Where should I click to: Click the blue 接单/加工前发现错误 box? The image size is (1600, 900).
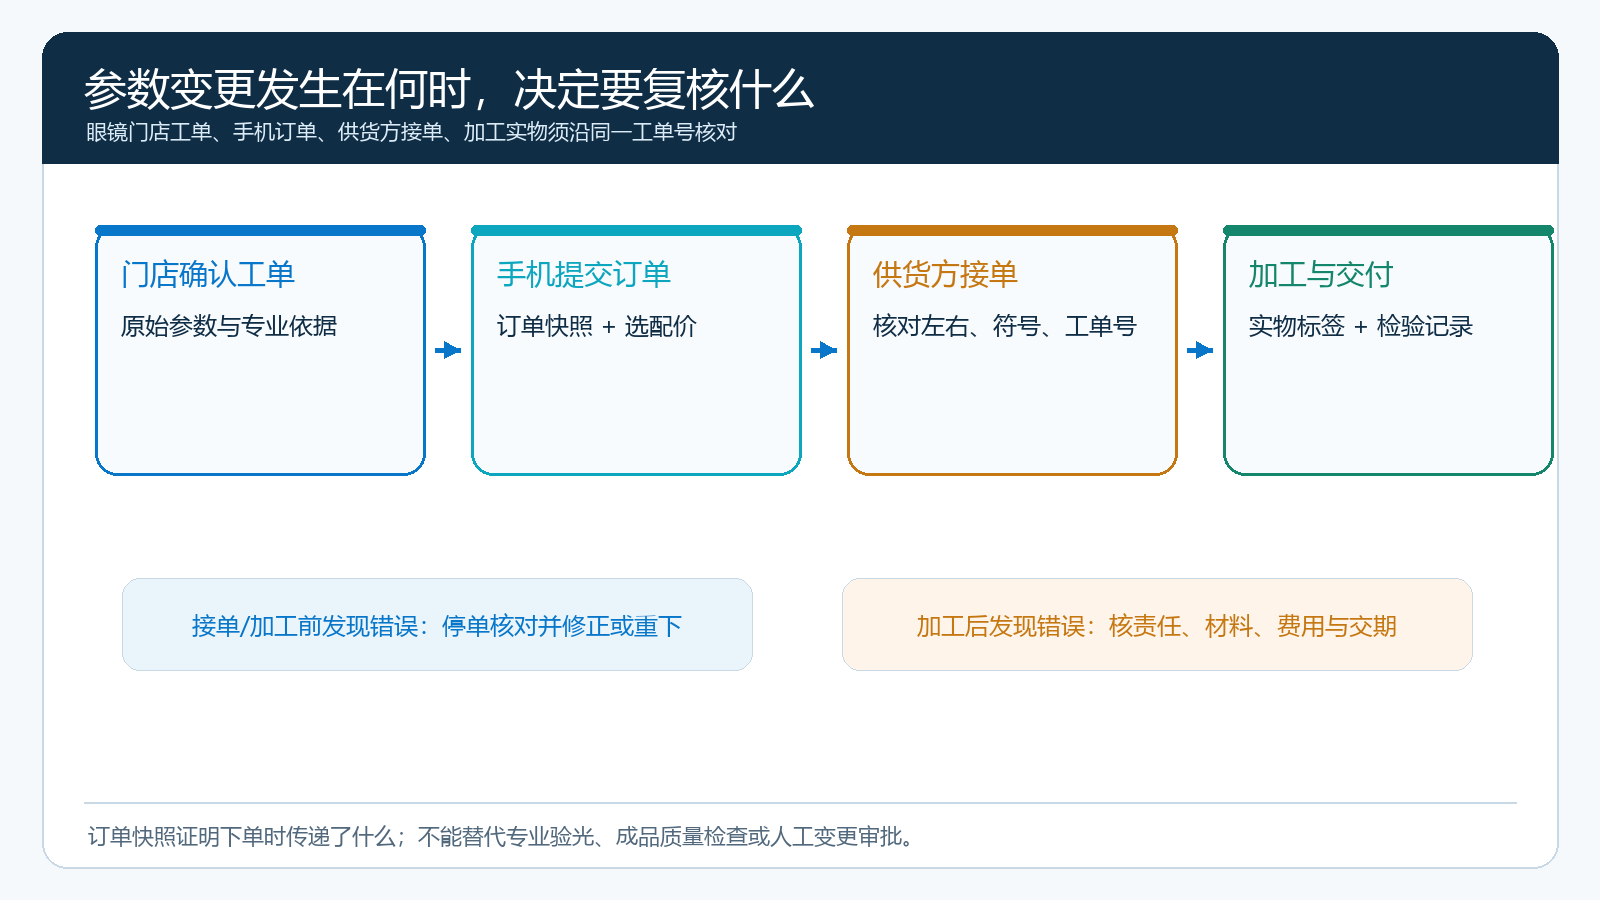point(437,625)
